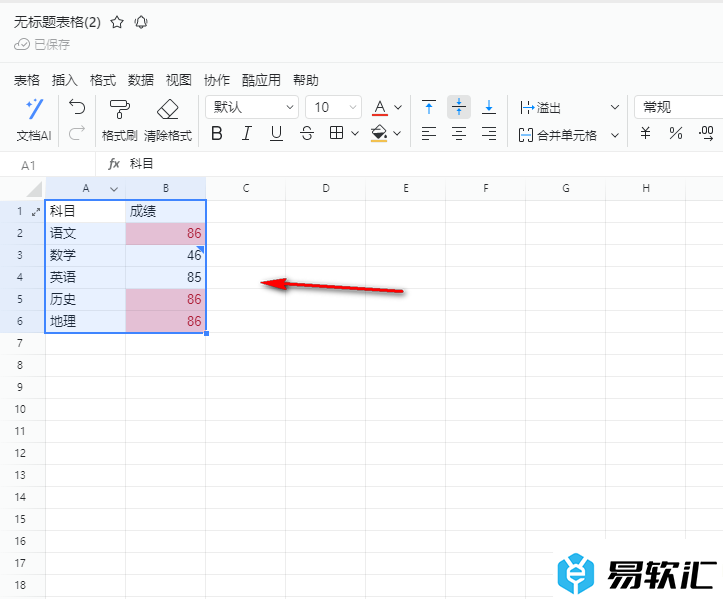The height and width of the screenshot is (599, 723).
Task: Toggle strikethrough formatting
Action: 307,134
